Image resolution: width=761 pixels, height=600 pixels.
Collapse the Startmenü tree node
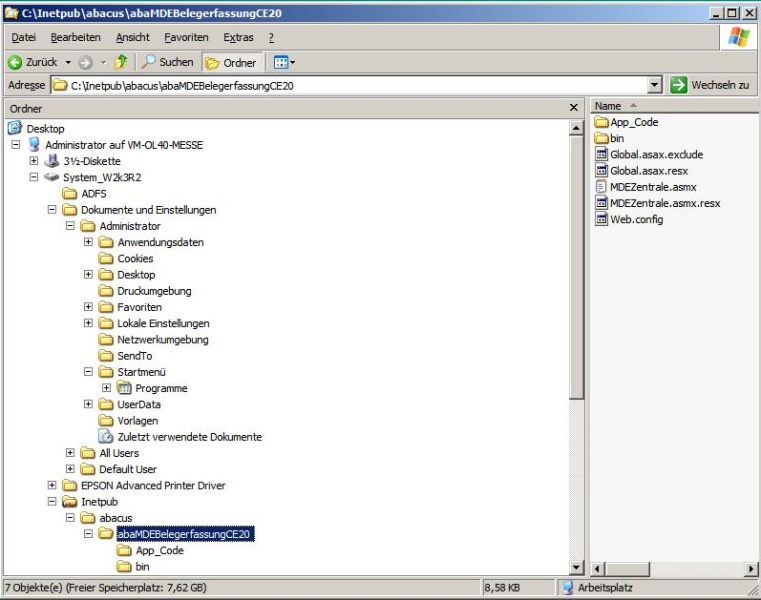click(89, 372)
